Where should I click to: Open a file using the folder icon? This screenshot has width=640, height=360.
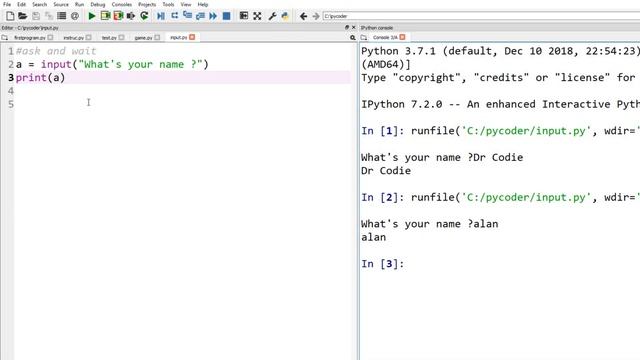22,16
